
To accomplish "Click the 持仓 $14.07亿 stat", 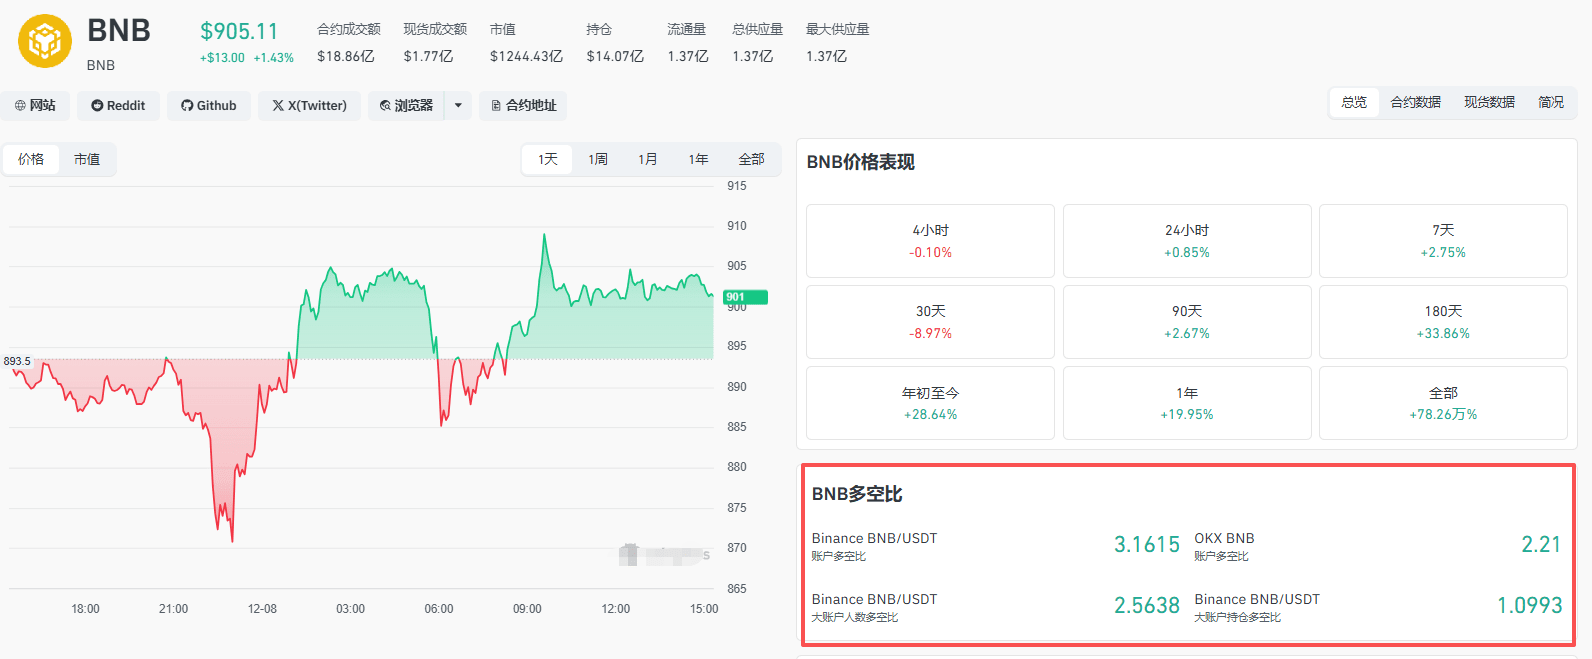I will [615, 43].
